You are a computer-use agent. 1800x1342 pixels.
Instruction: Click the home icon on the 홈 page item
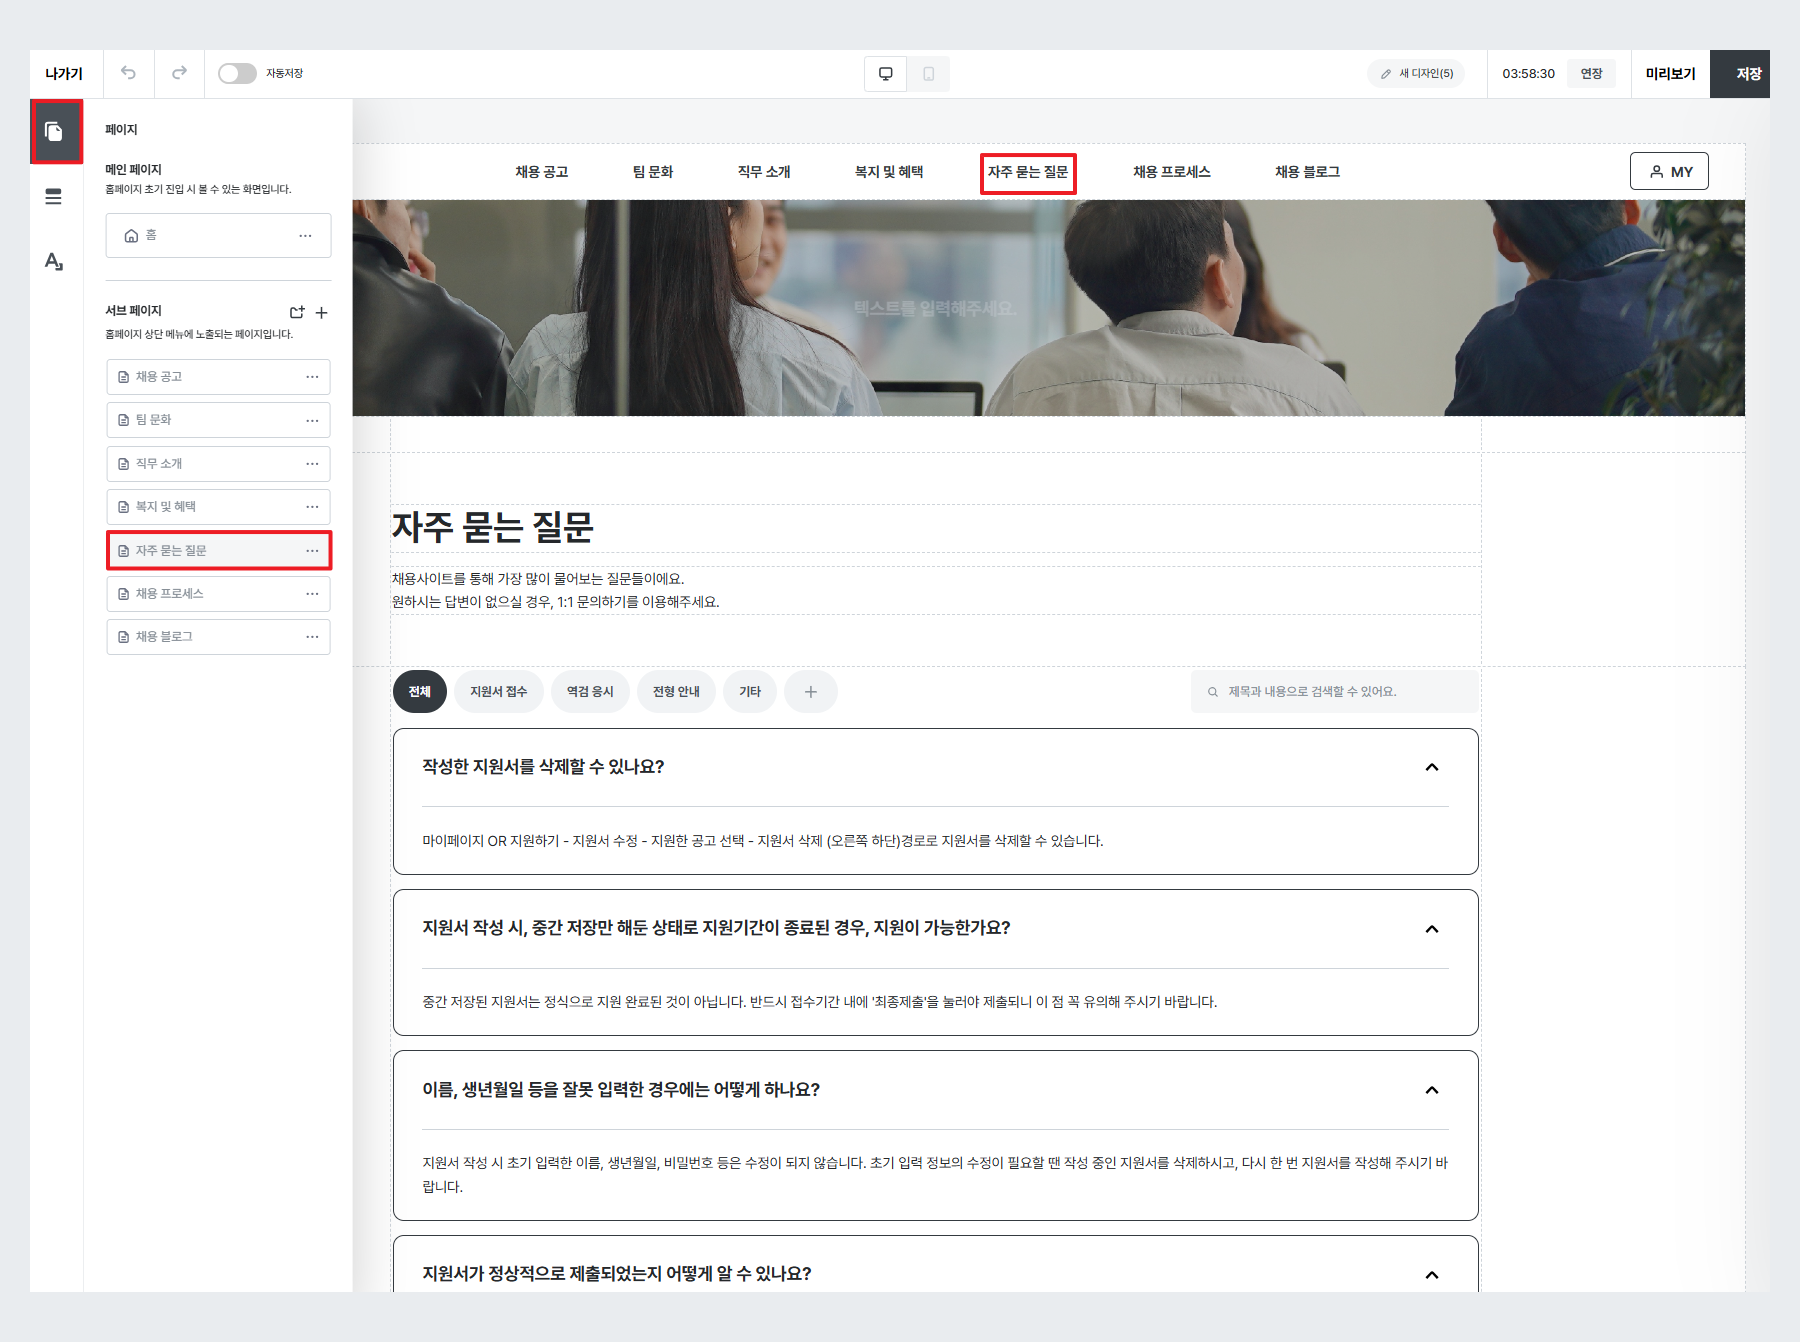131,235
